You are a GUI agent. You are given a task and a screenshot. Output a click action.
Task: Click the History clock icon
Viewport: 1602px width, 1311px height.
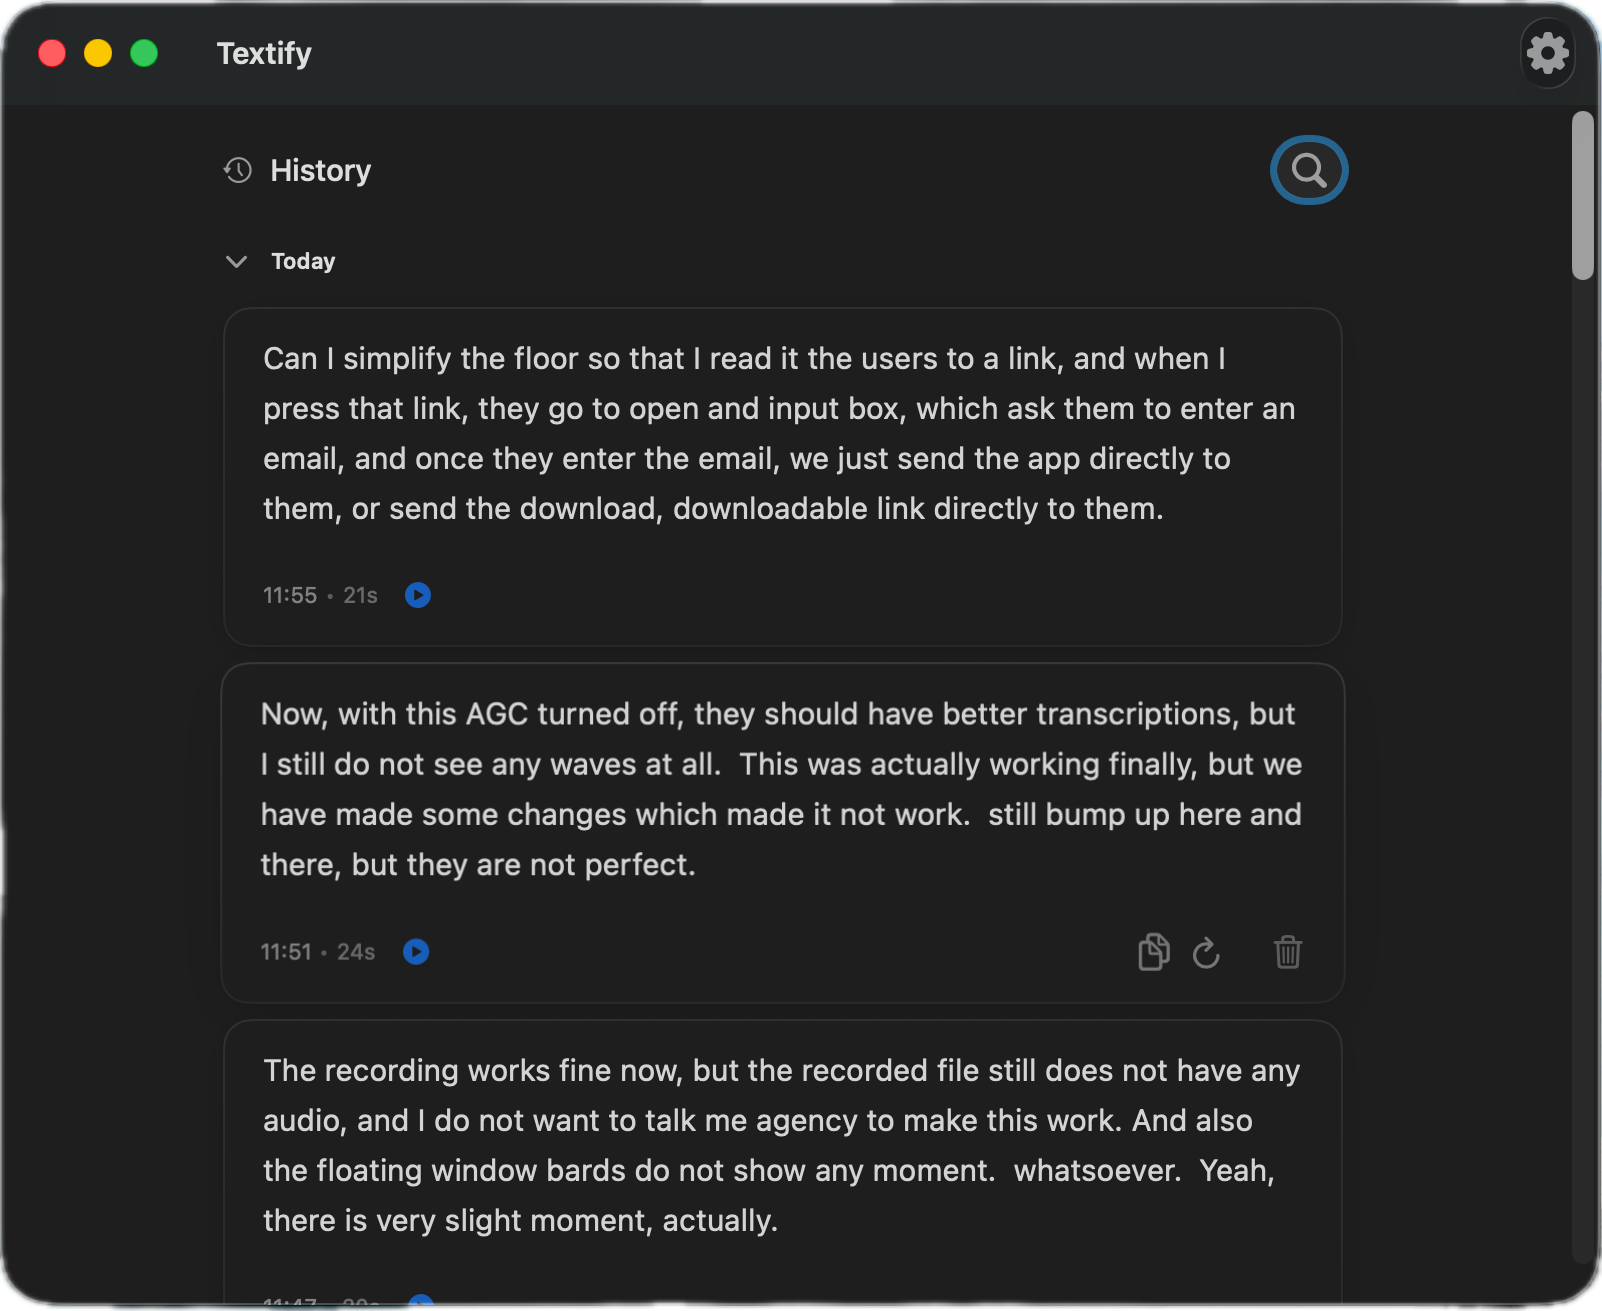click(238, 170)
